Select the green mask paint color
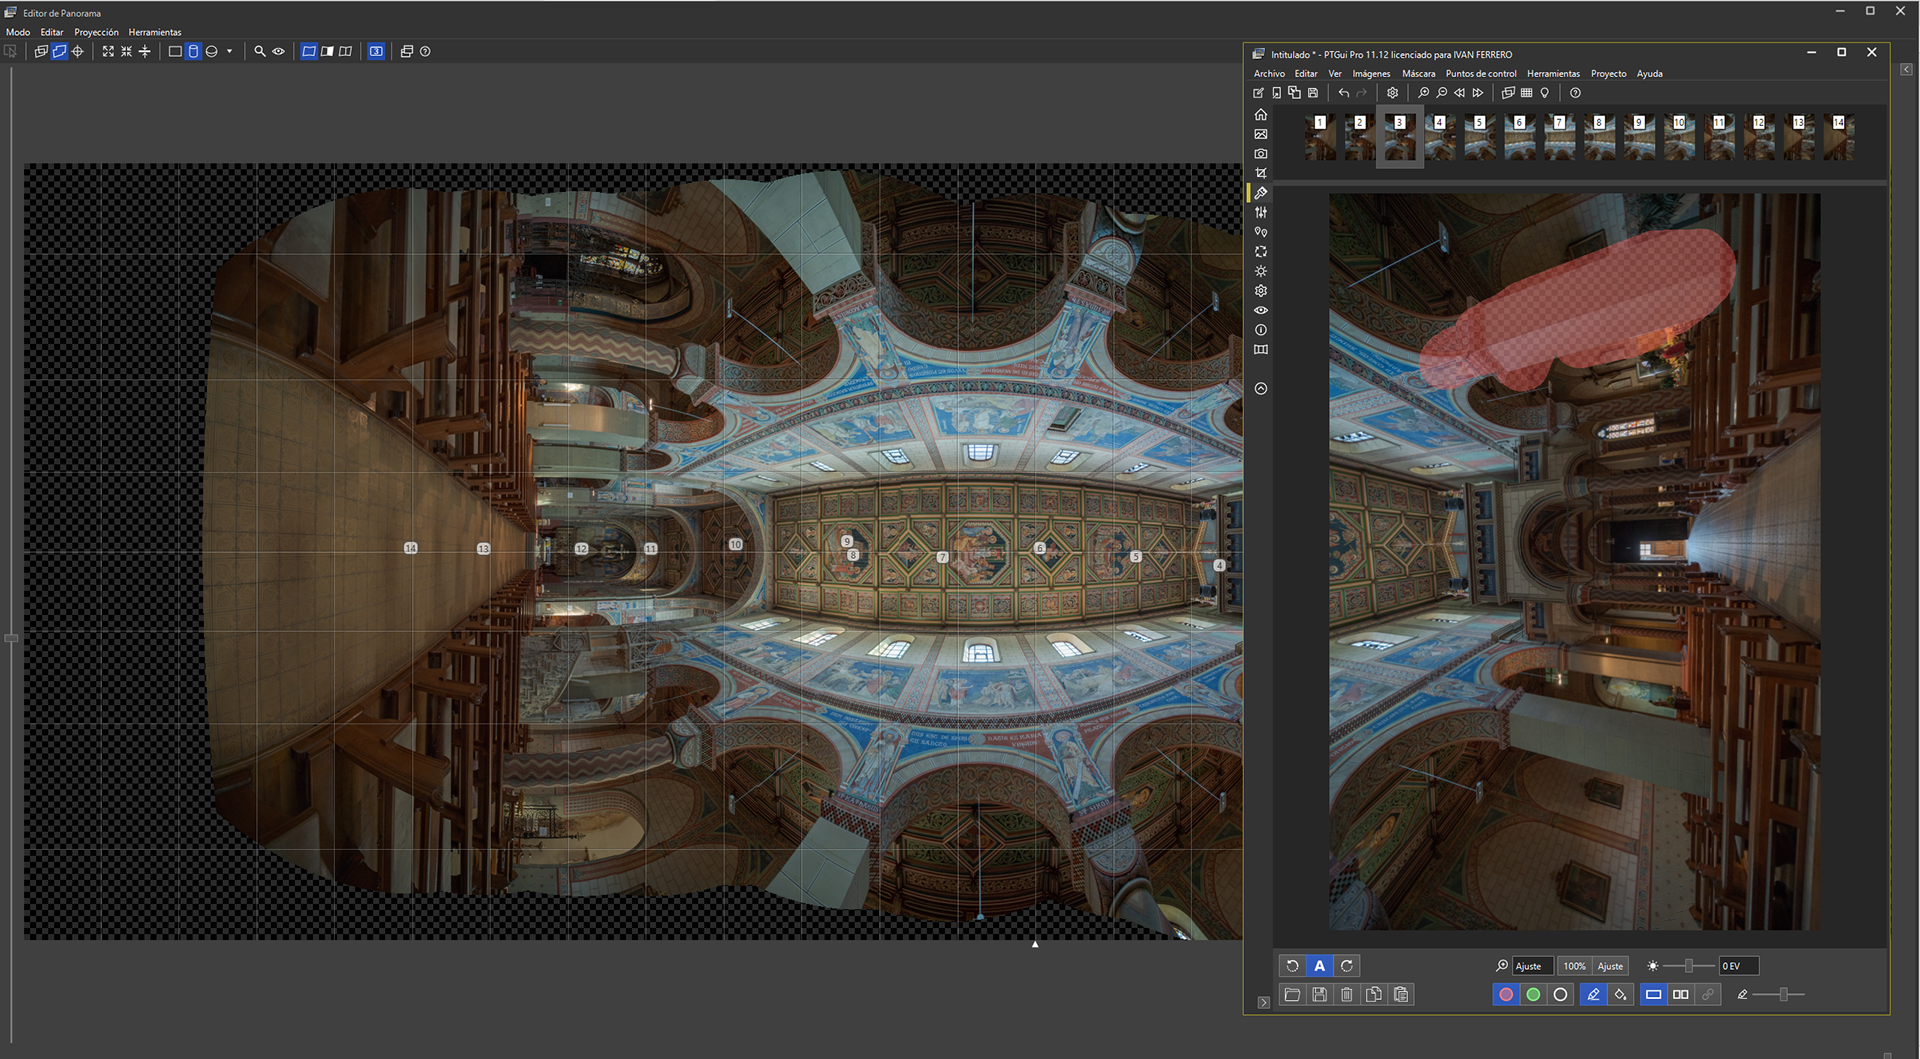 coord(1532,994)
